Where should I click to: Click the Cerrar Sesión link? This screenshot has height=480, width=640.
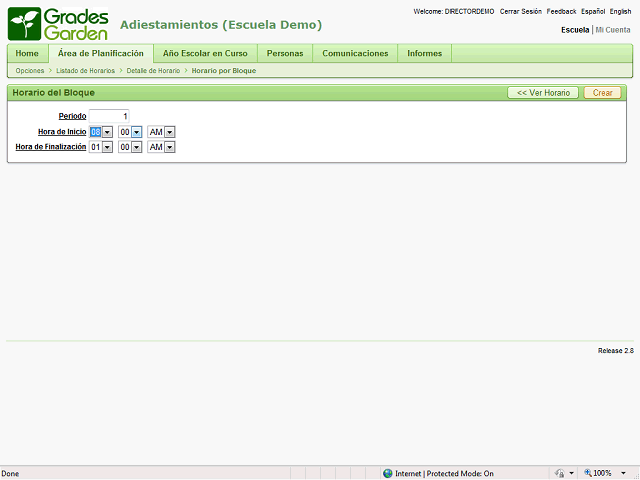(520, 11)
